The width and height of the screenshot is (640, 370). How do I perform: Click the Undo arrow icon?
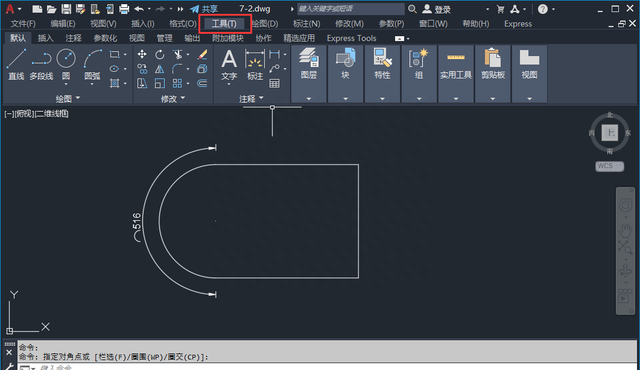pyautogui.click(x=139, y=9)
